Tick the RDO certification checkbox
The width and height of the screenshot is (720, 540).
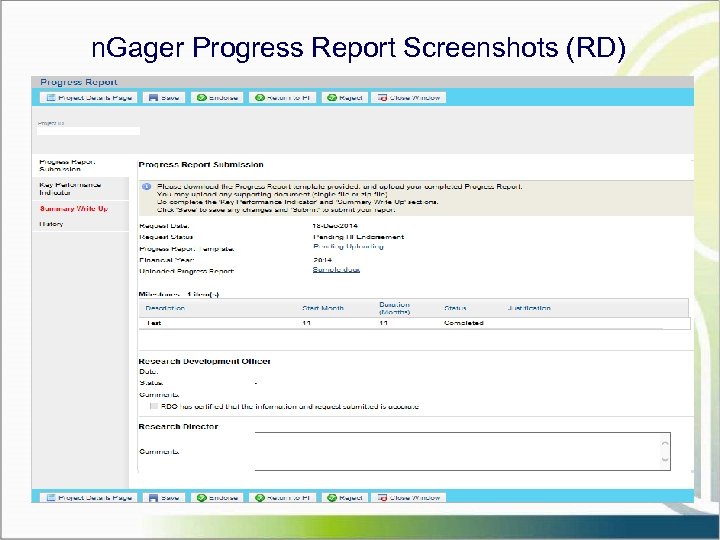[x=154, y=406]
